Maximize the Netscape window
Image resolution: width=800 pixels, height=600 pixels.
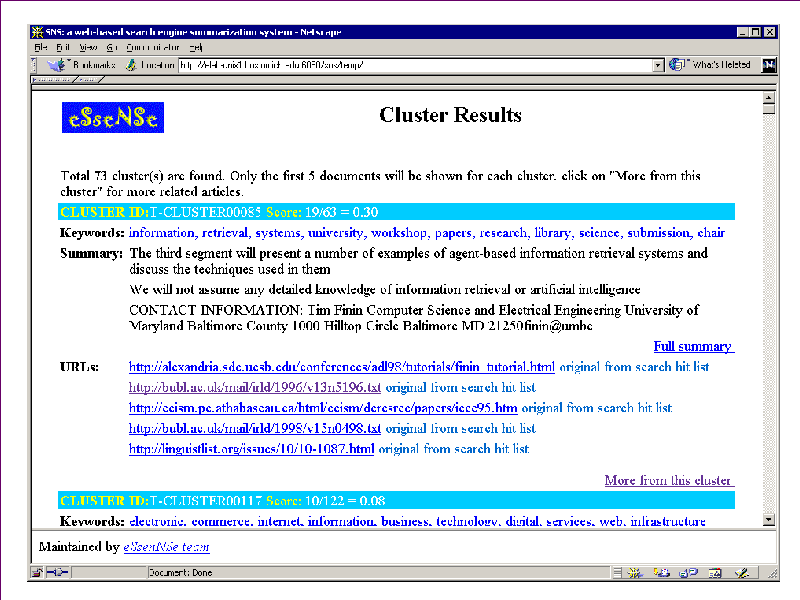(x=756, y=32)
